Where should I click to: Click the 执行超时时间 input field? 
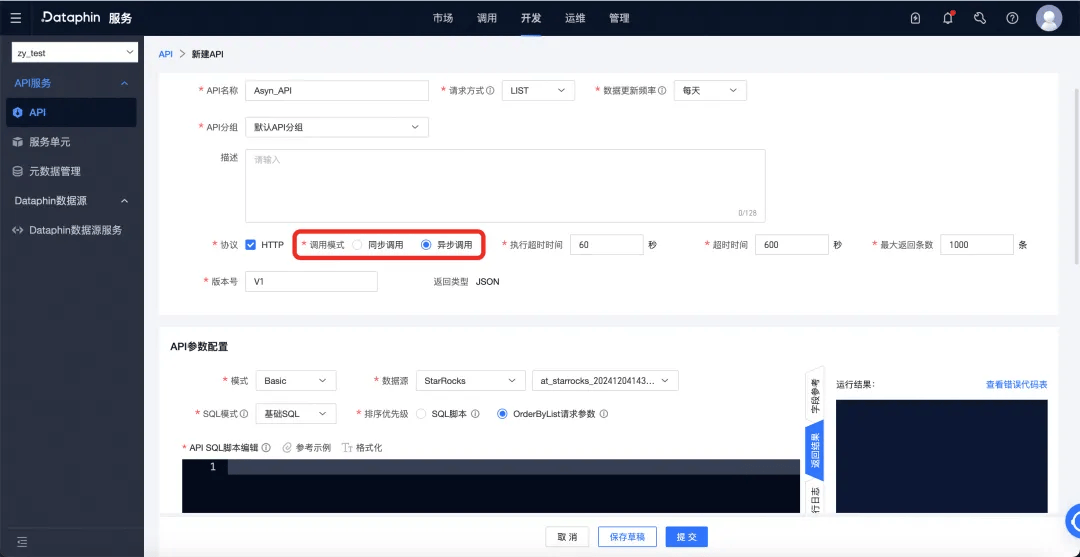click(607, 244)
